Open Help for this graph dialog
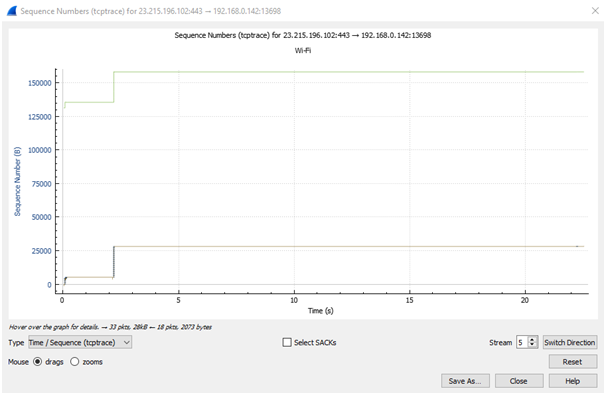Image resolution: width=611 pixels, height=395 pixels. (572, 381)
